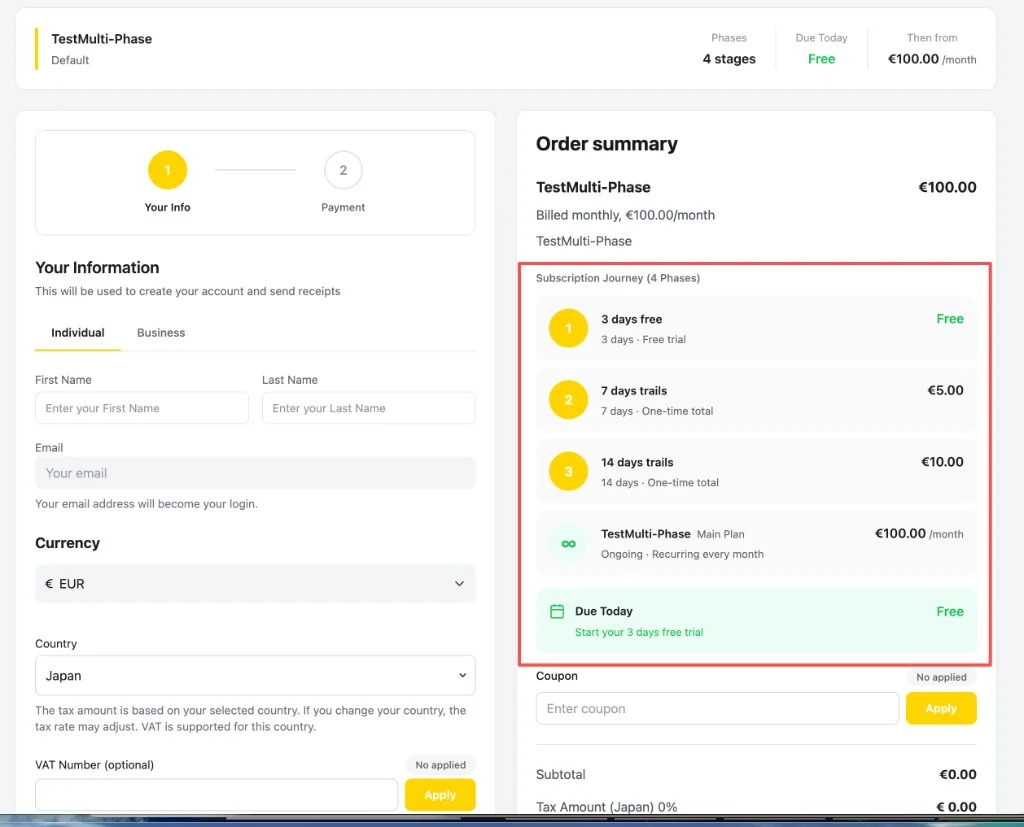Click phase 2 badge for 7 days trails

(x=568, y=400)
